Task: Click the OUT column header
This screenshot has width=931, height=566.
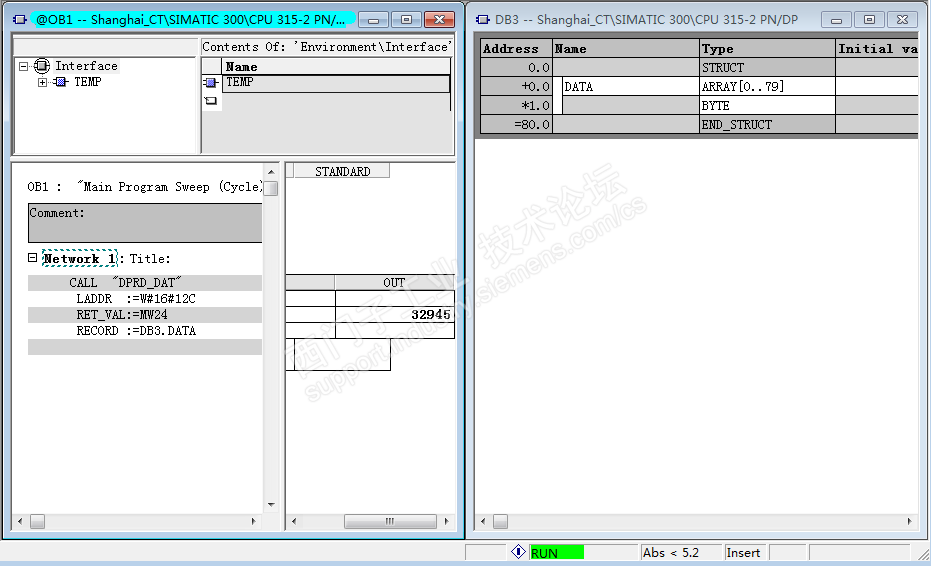Action: tap(394, 282)
